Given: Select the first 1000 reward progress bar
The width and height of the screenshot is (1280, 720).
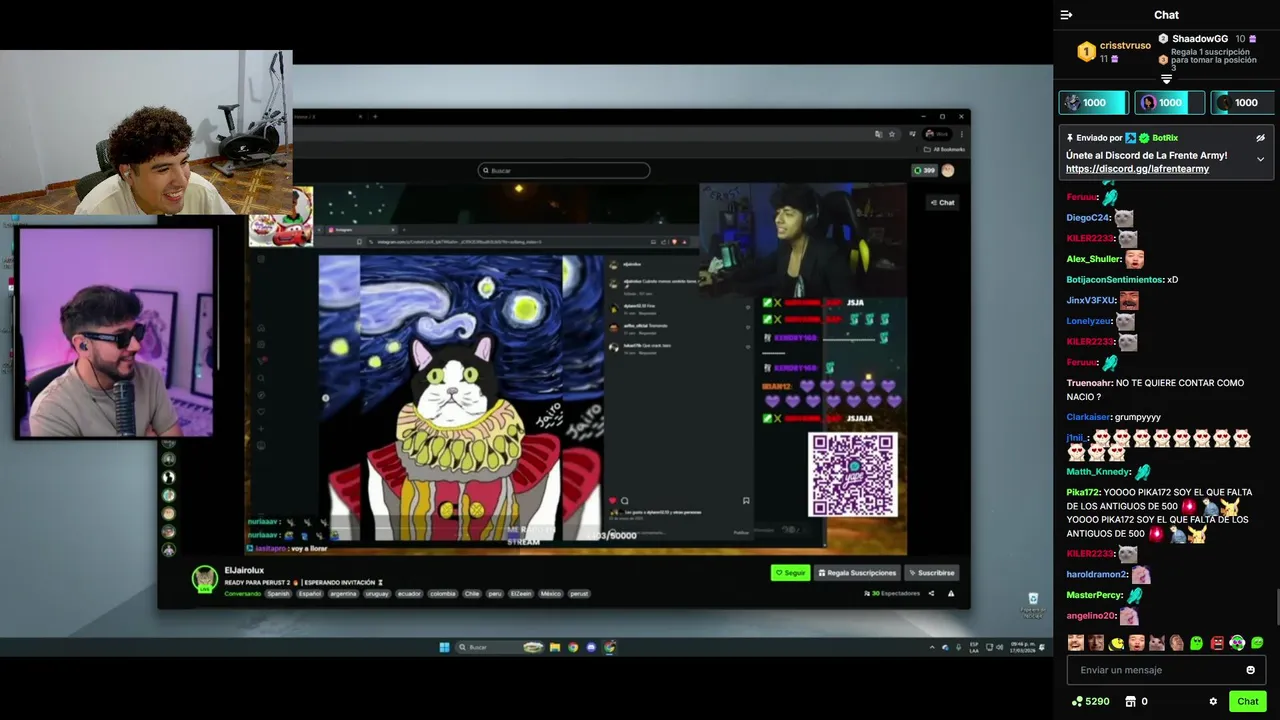Looking at the screenshot, I should (x=1094, y=102).
